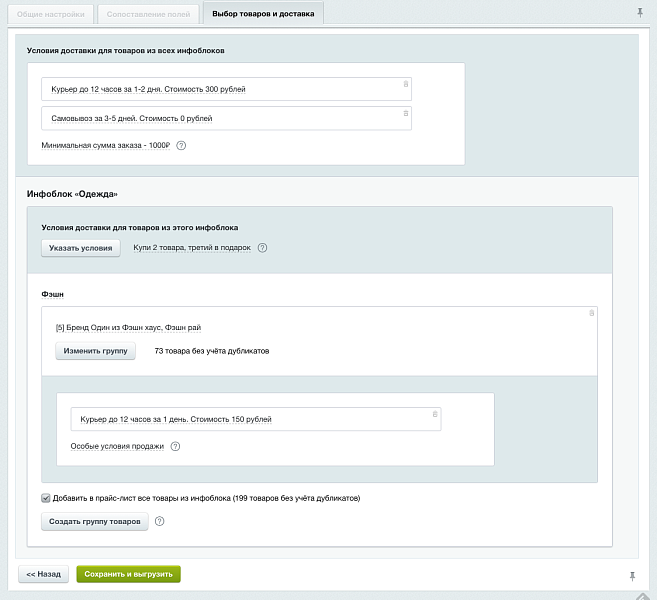Open help for Минимальная сумма заказа
Screen dimensions: 657x600
coord(181,146)
